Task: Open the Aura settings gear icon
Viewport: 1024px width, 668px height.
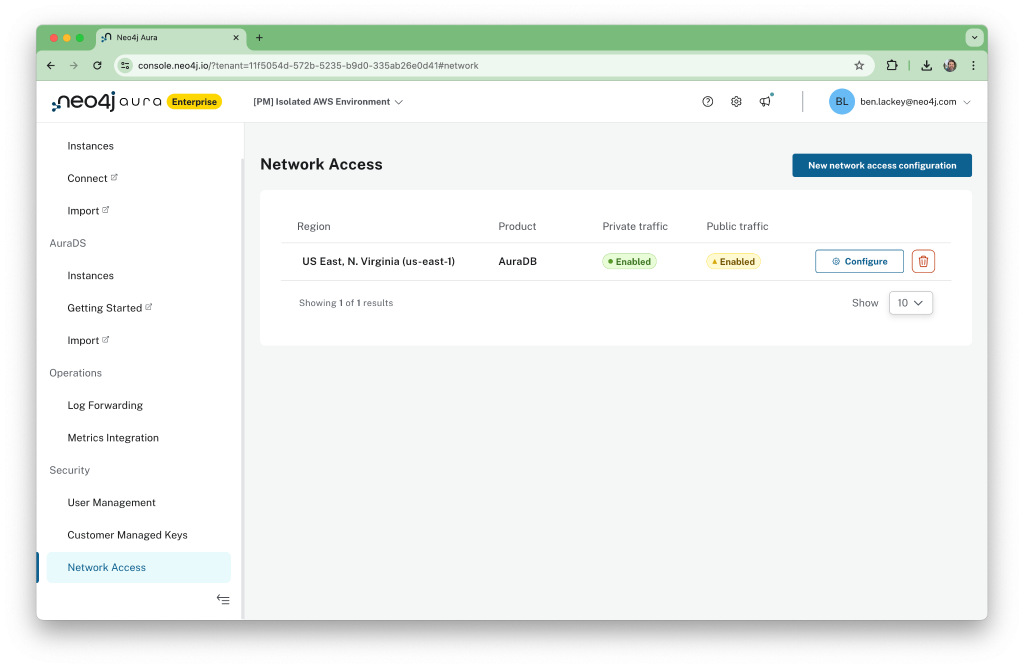Action: [736, 101]
